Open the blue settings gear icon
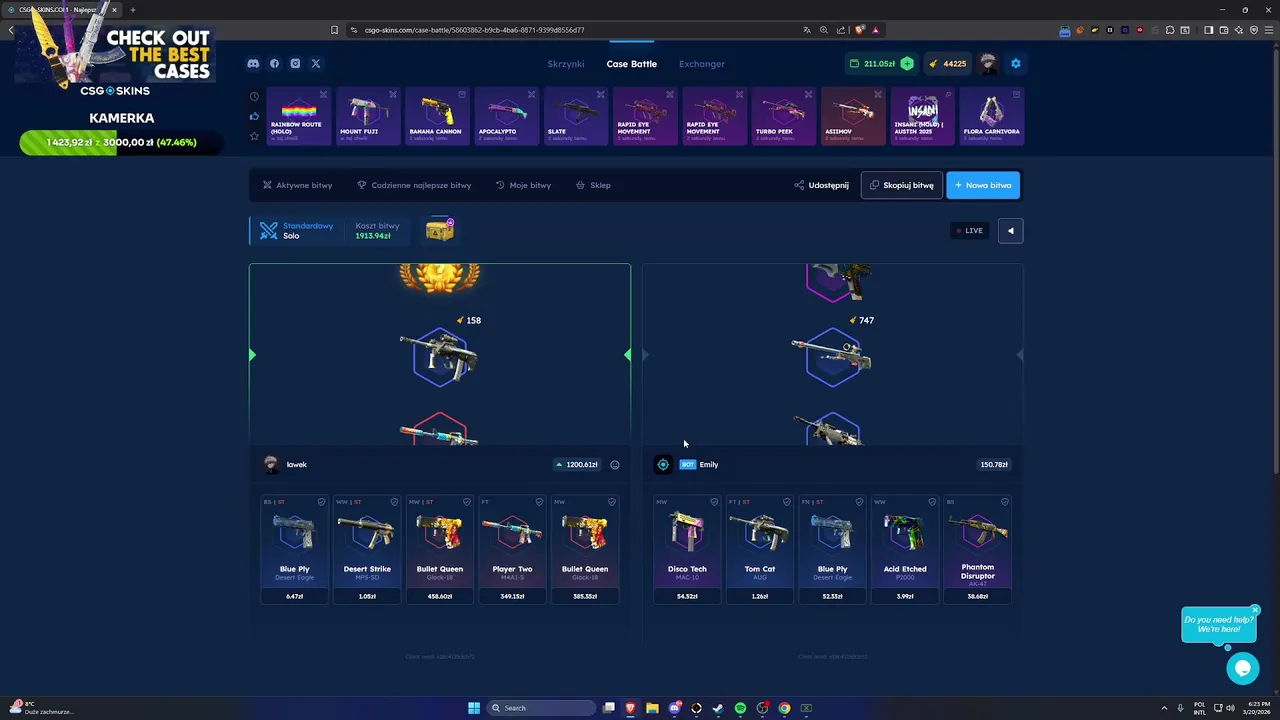 point(1016,64)
